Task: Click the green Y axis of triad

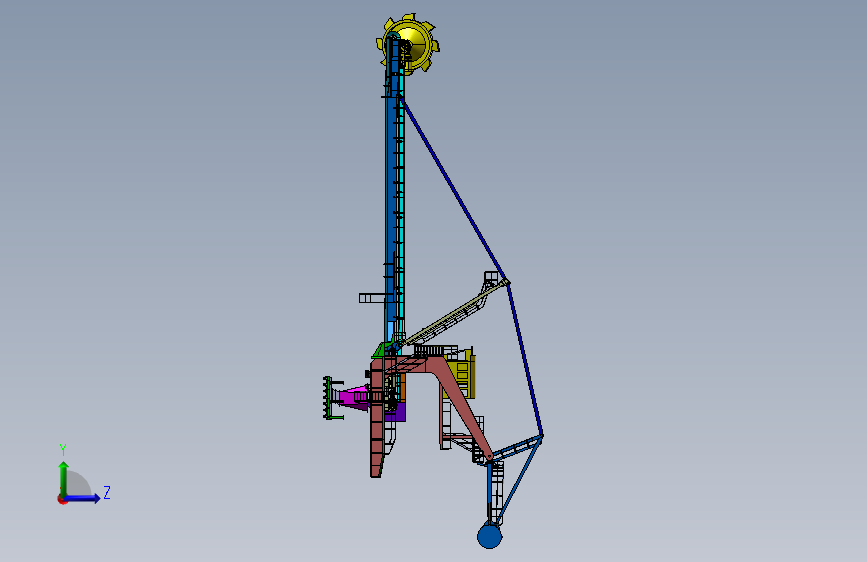Action: (64, 479)
